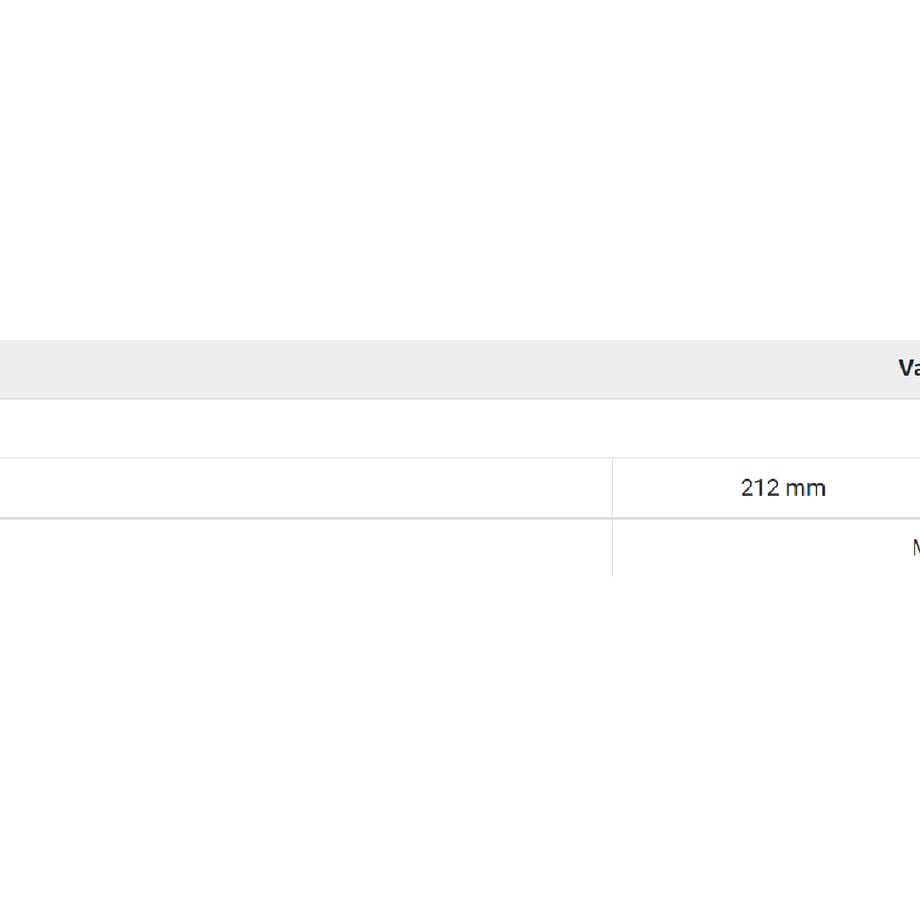Click the border line above the "212 mm" row
Screen dimensions: 920x920
[x=460, y=458]
